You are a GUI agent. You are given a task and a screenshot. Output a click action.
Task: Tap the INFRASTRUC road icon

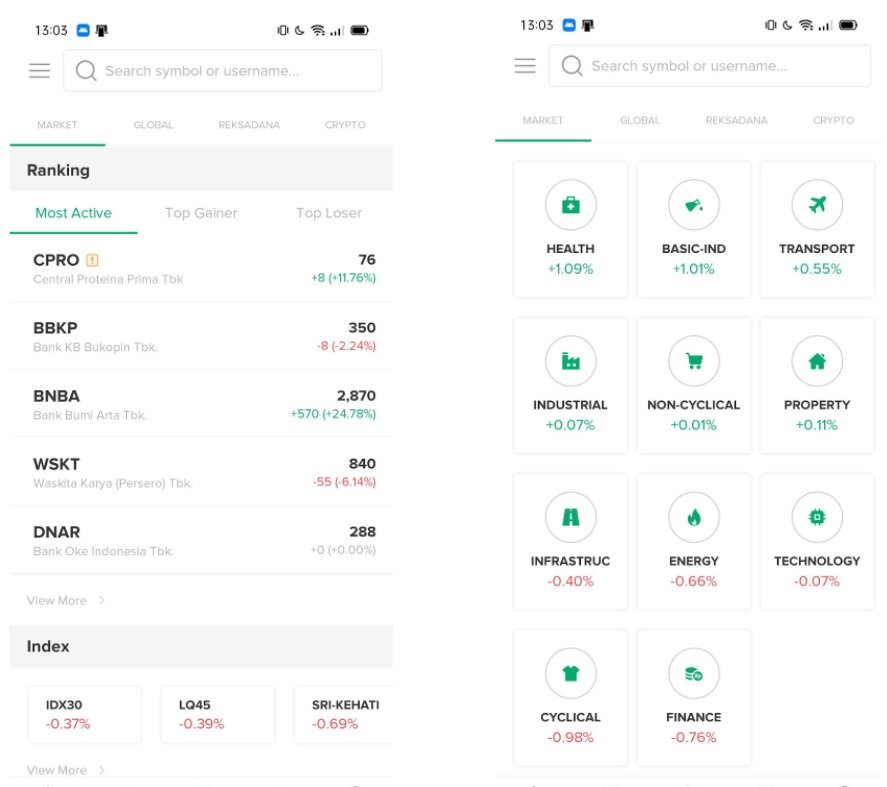(x=570, y=517)
